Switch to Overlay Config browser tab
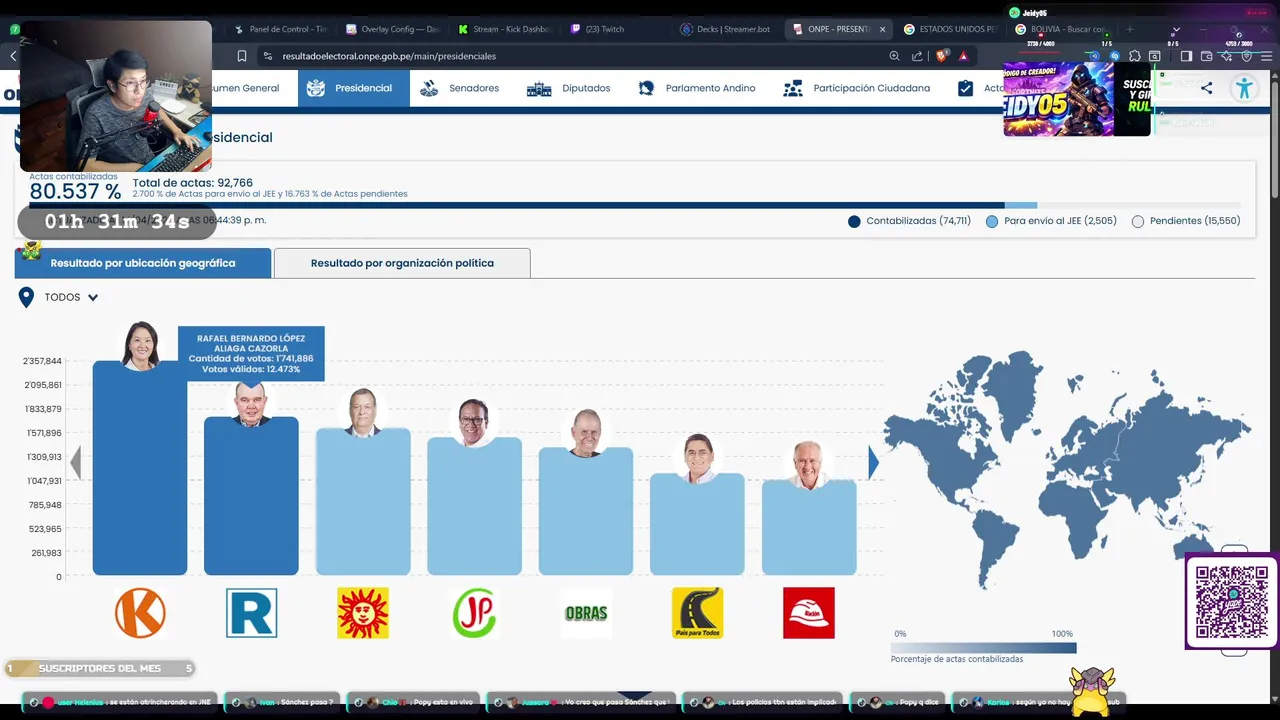This screenshot has width=1280, height=720. [391, 29]
